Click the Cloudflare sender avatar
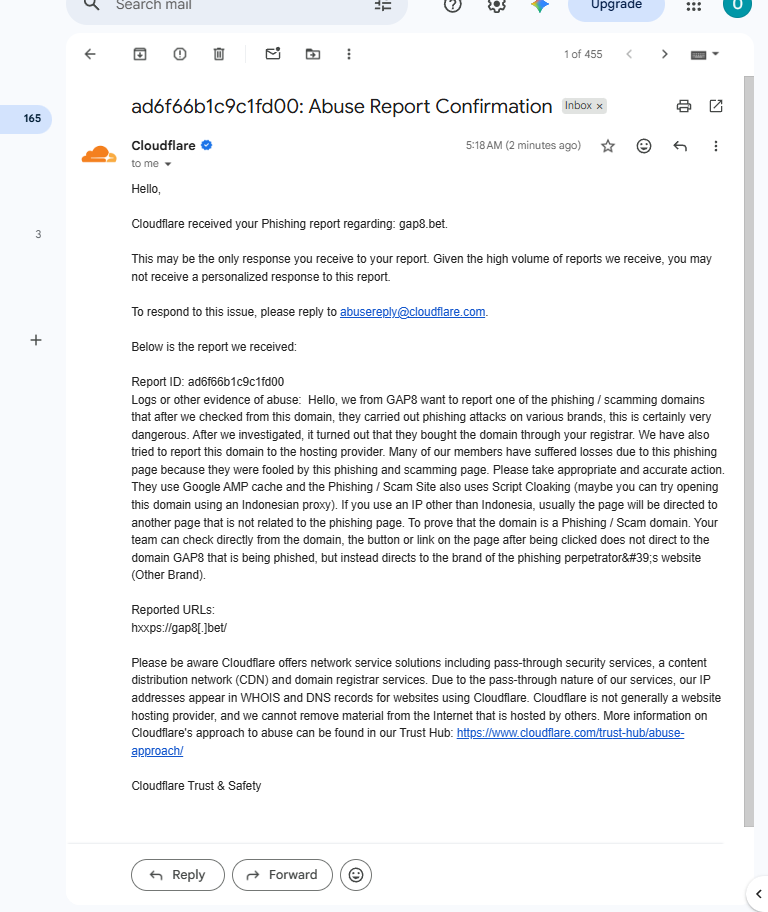The image size is (768, 912). 99,154
